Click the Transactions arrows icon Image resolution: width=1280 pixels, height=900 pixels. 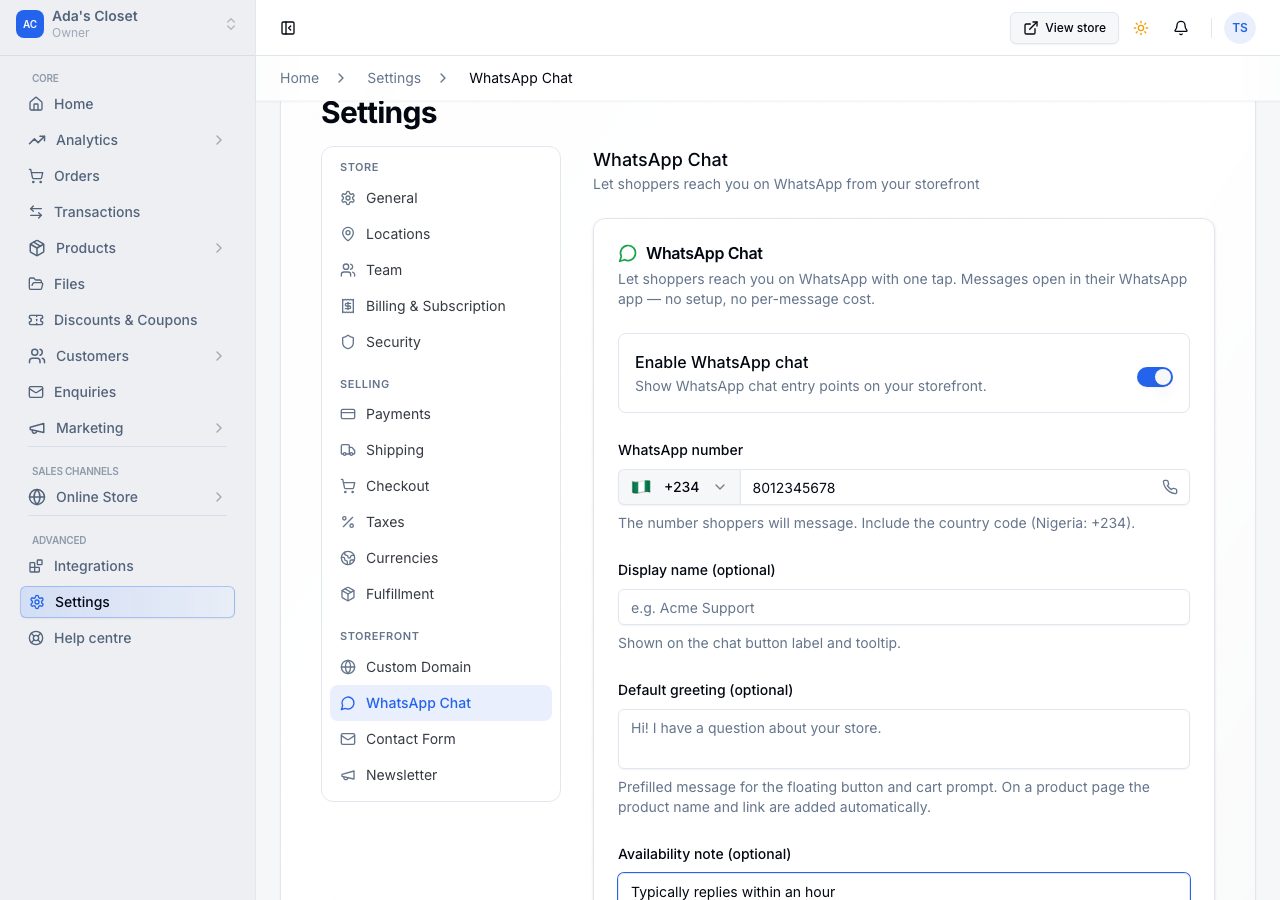pyautogui.click(x=36, y=212)
